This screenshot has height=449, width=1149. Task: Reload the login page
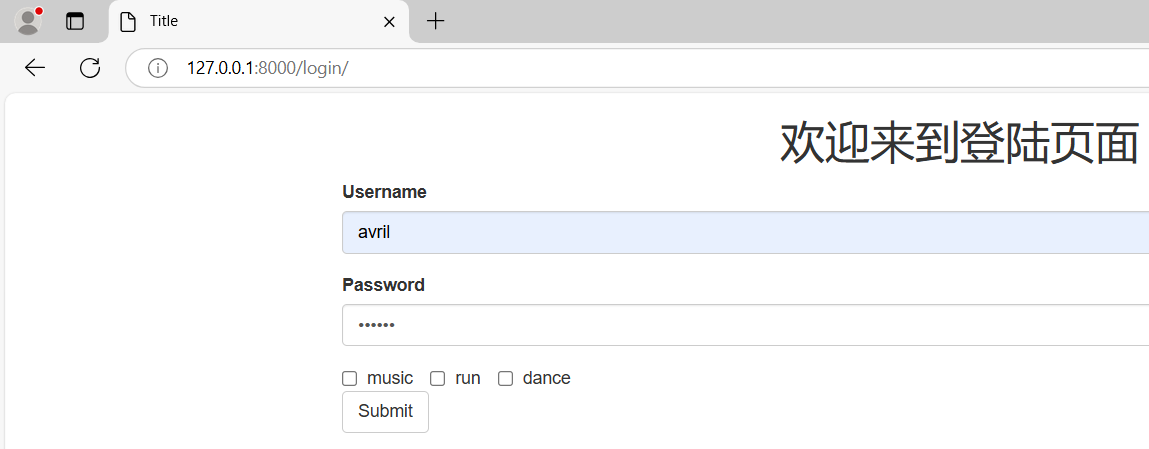coord(90,68)
